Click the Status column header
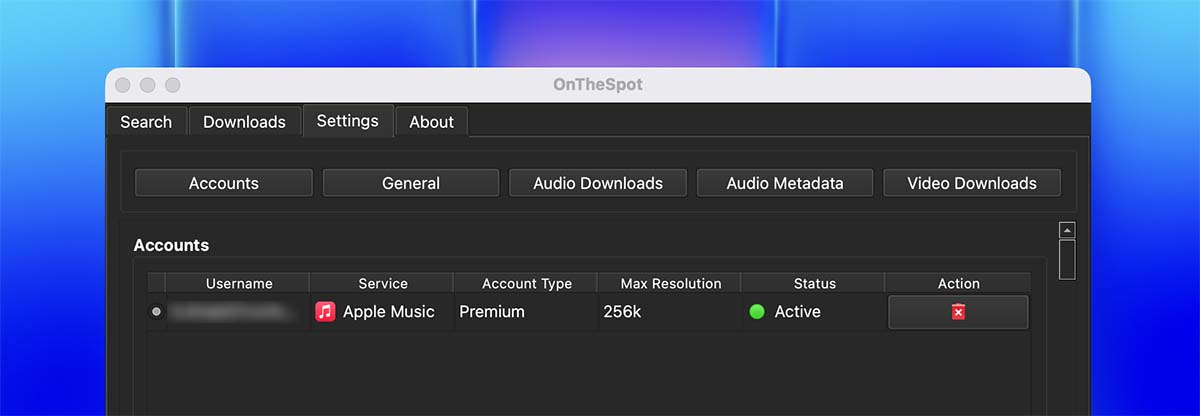Image resolution: width=1200 pixels, height=416 pixels. pyautogui.click(x=815, y=283)
